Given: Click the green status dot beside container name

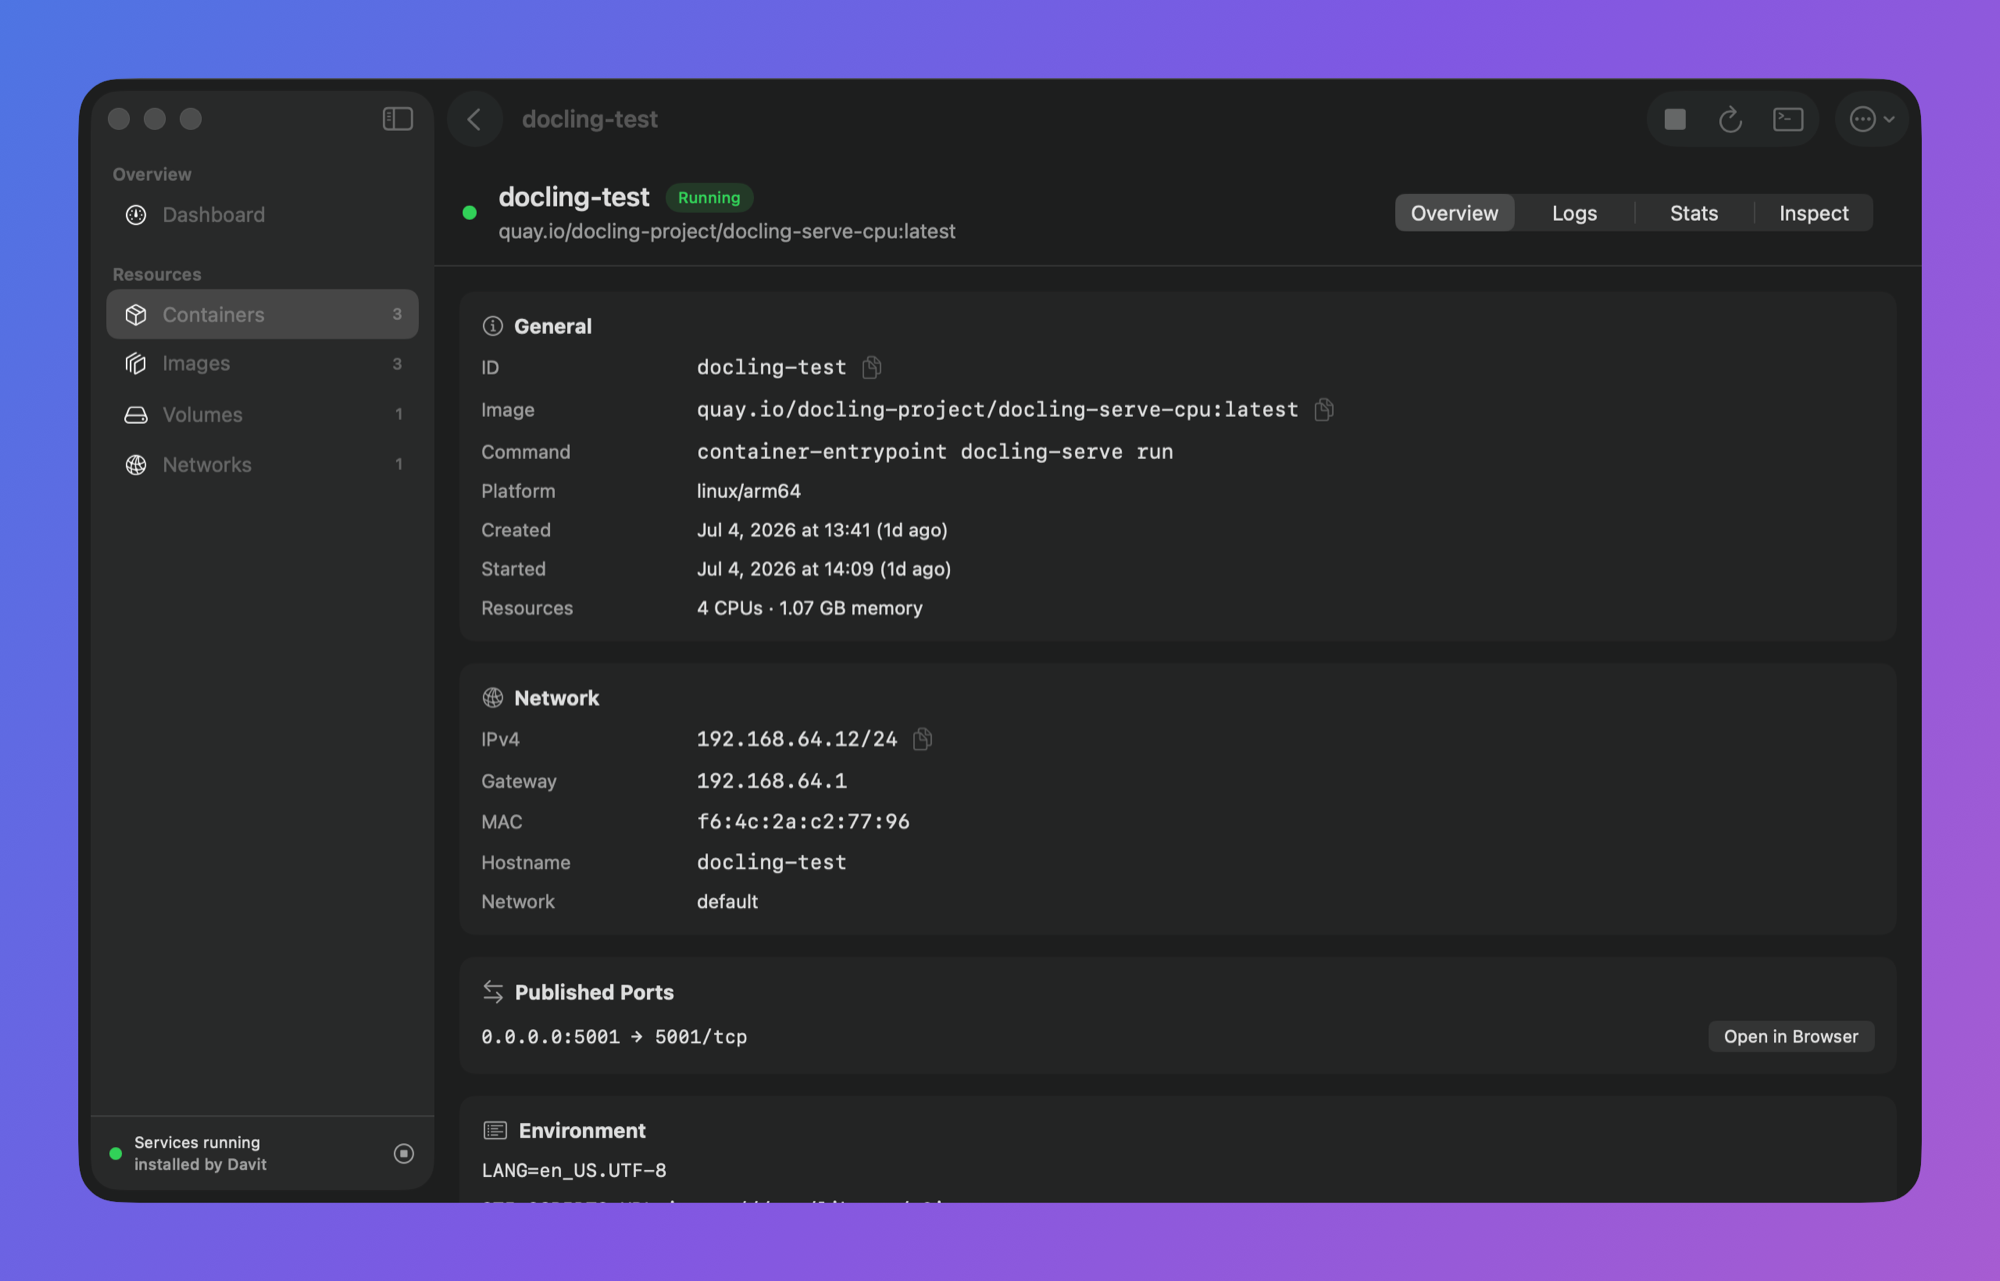Looking at the screenshot, I should [469, 213].
